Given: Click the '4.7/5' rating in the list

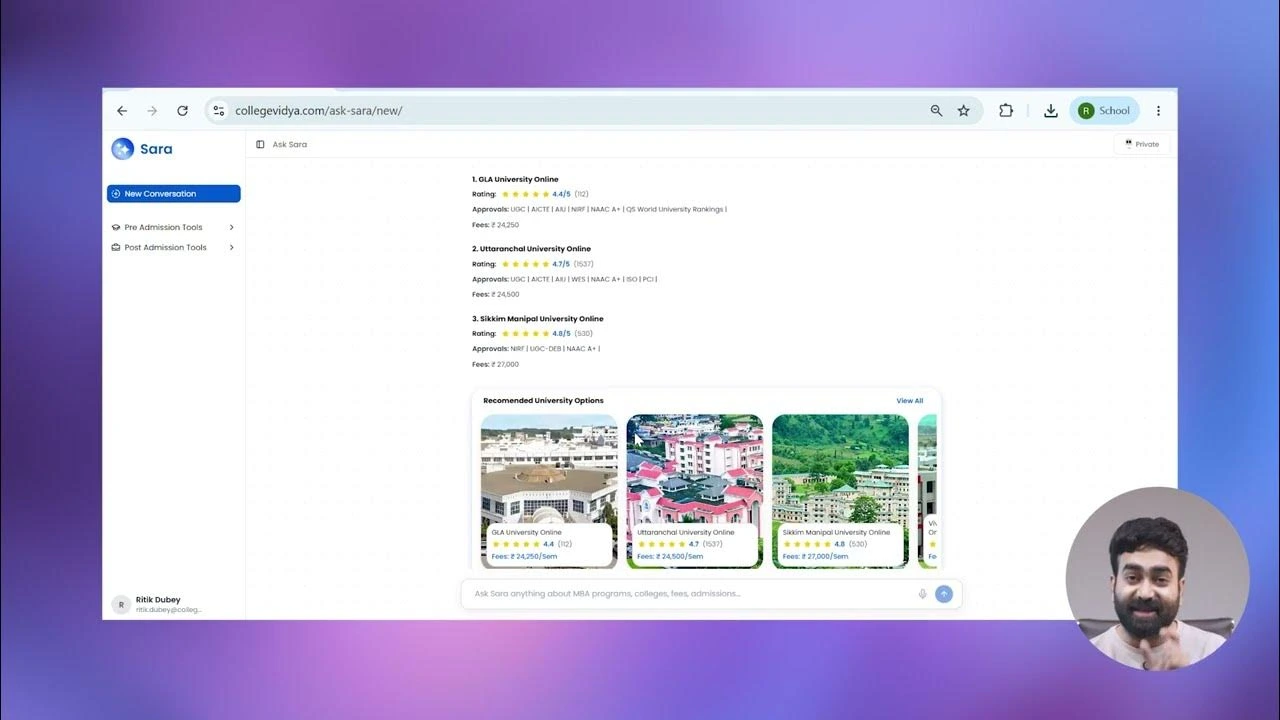Looking at the screenshot, I should click(561, 264).
